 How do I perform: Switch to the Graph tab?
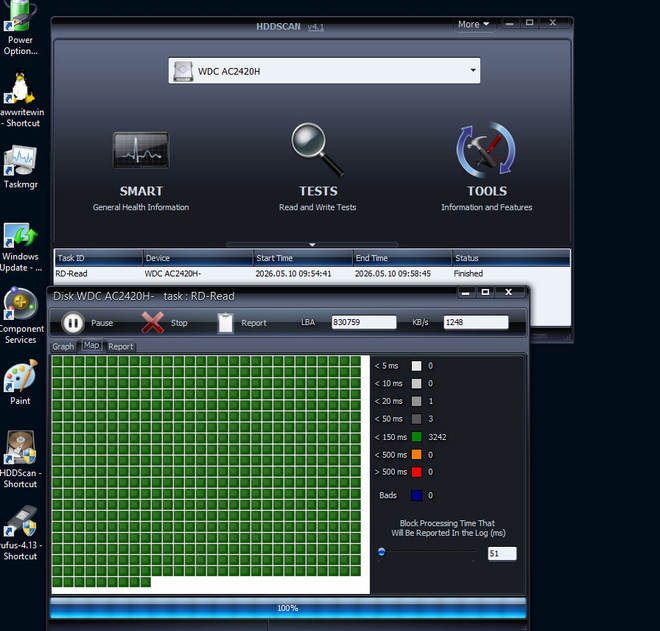tap(63, 346)
